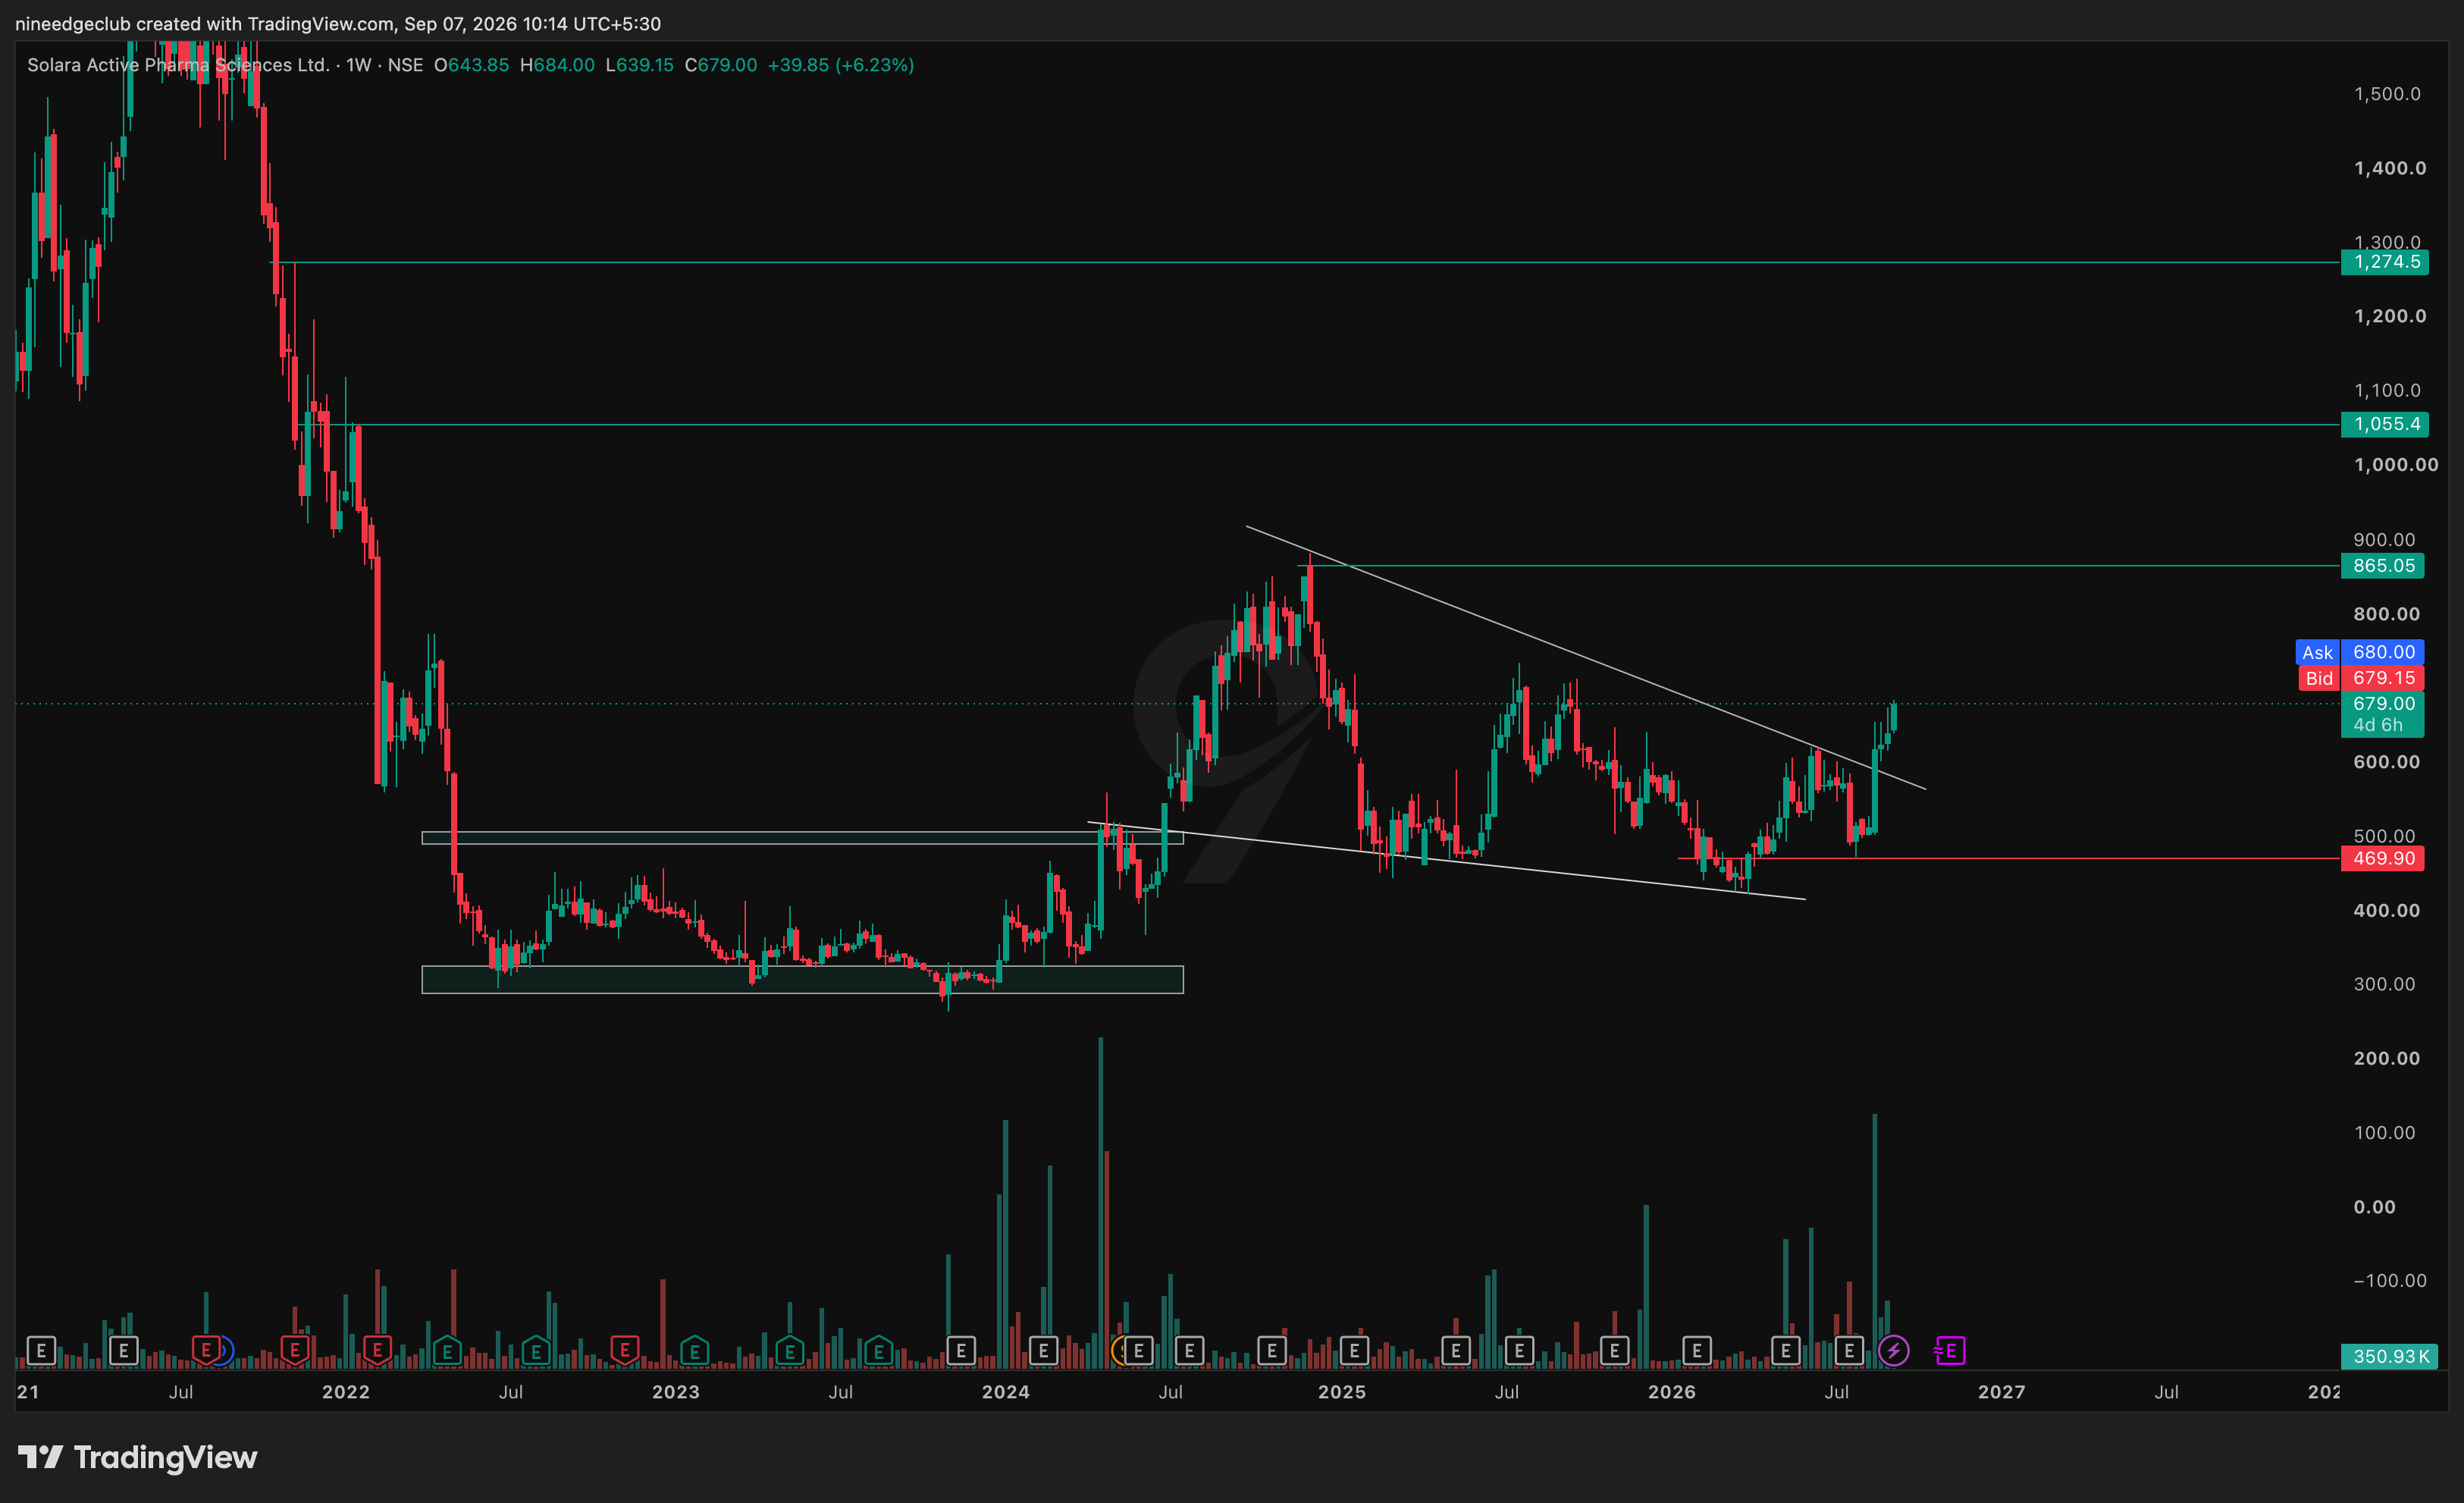Click the C679.00 close value
Viewport: 2464px width, 1503px height.
tap(721, 65)
